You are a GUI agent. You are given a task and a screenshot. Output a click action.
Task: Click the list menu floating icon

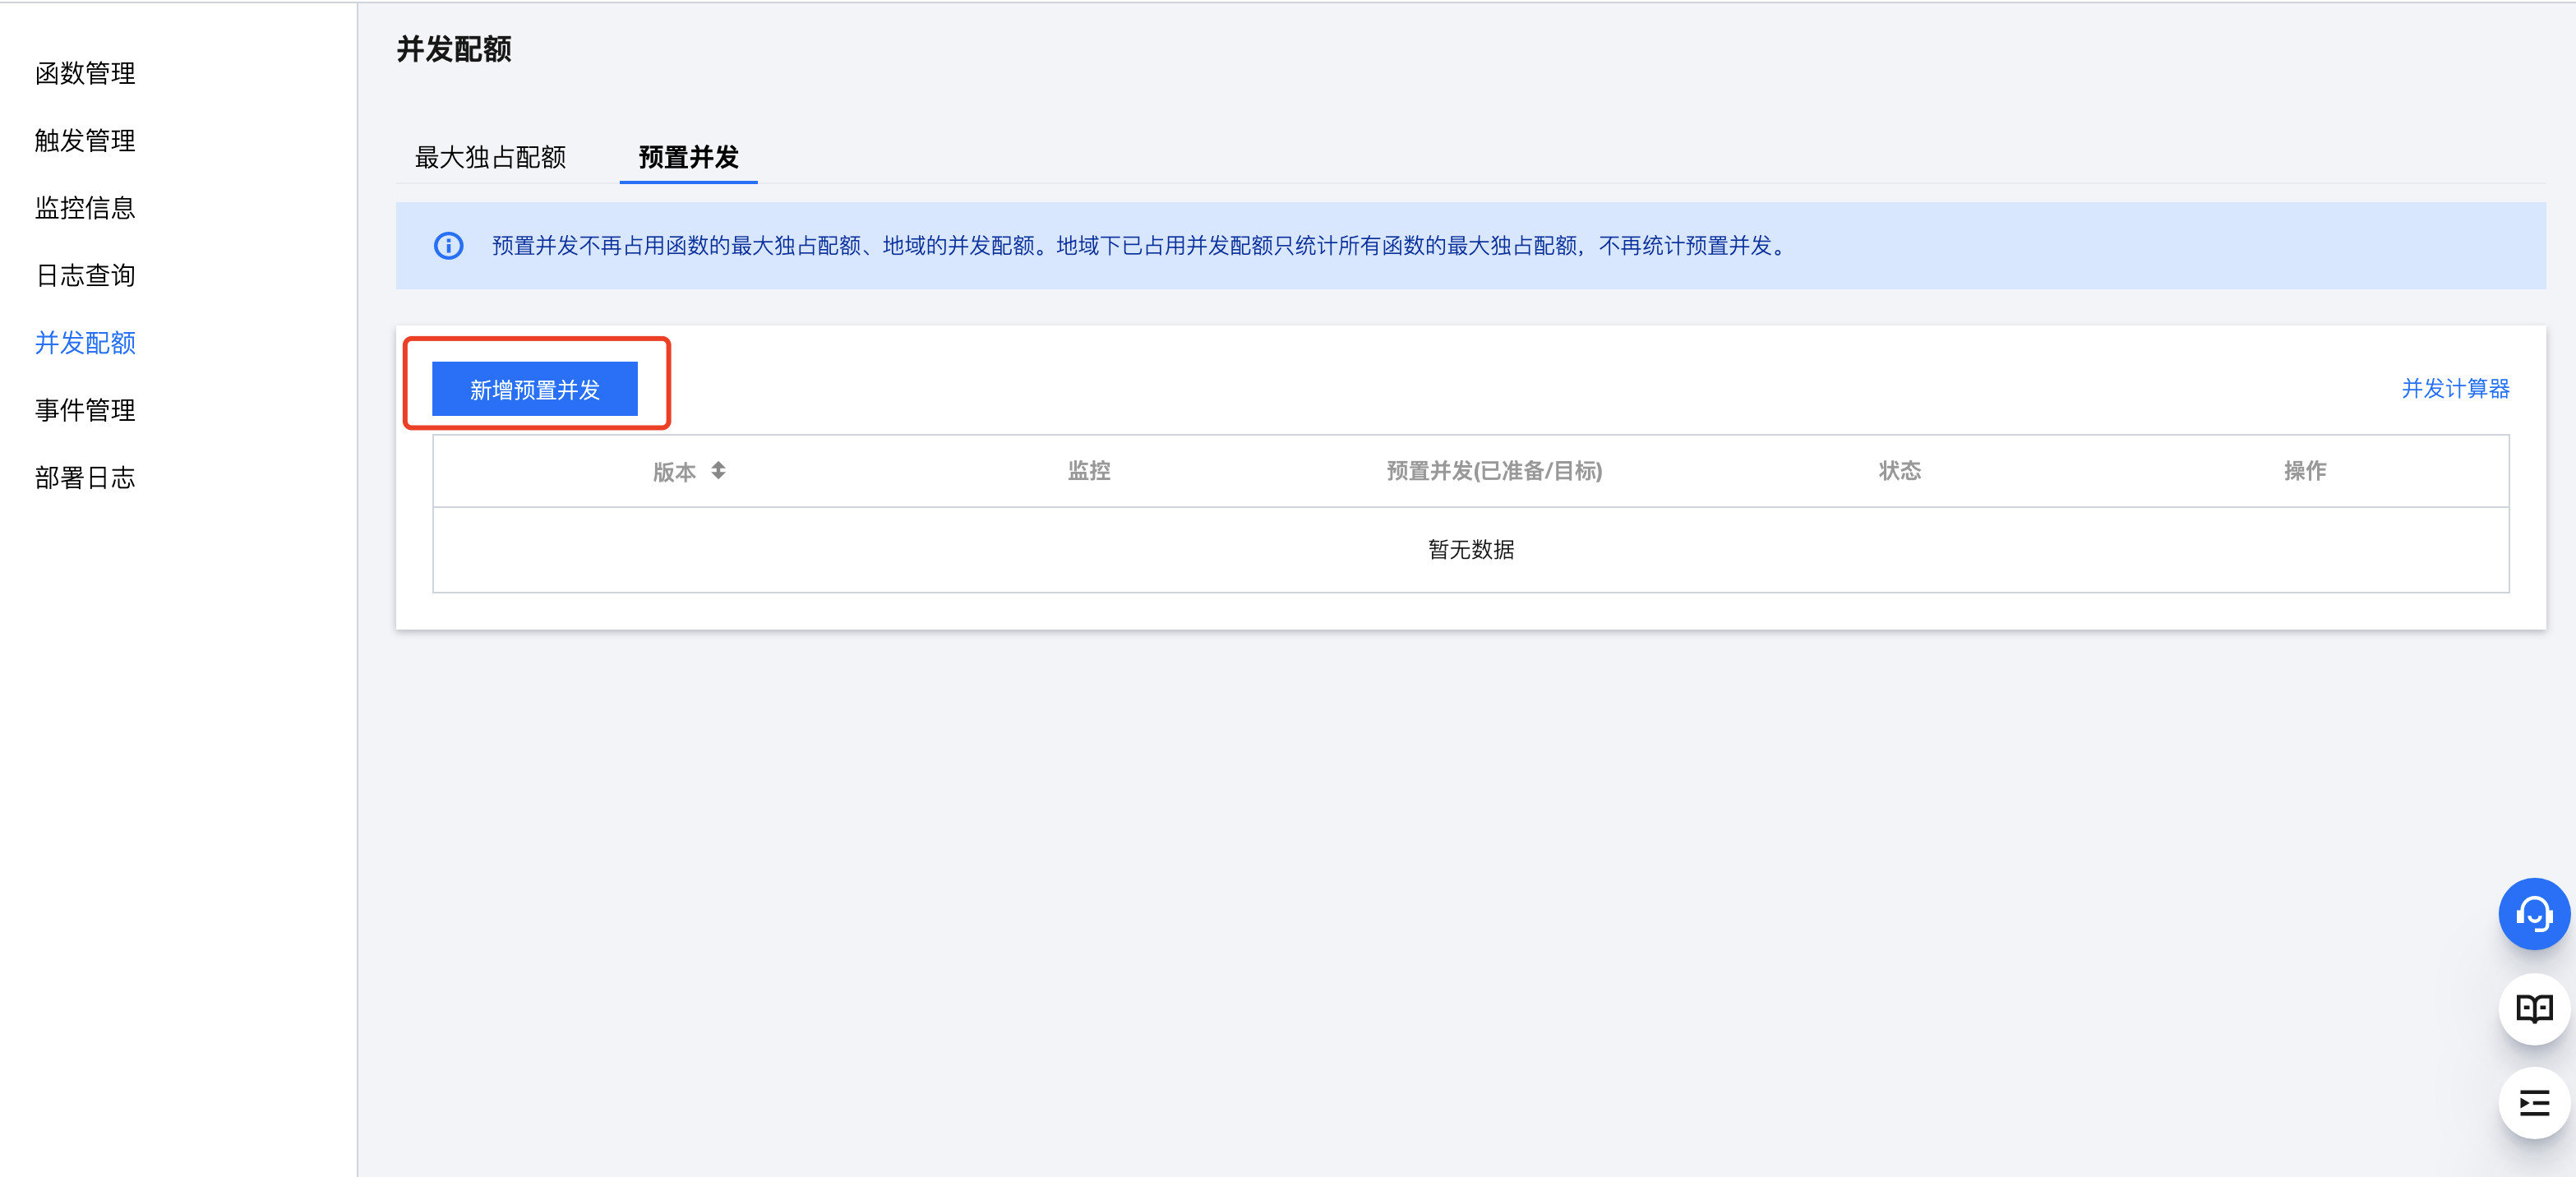coord(2533,1103)
